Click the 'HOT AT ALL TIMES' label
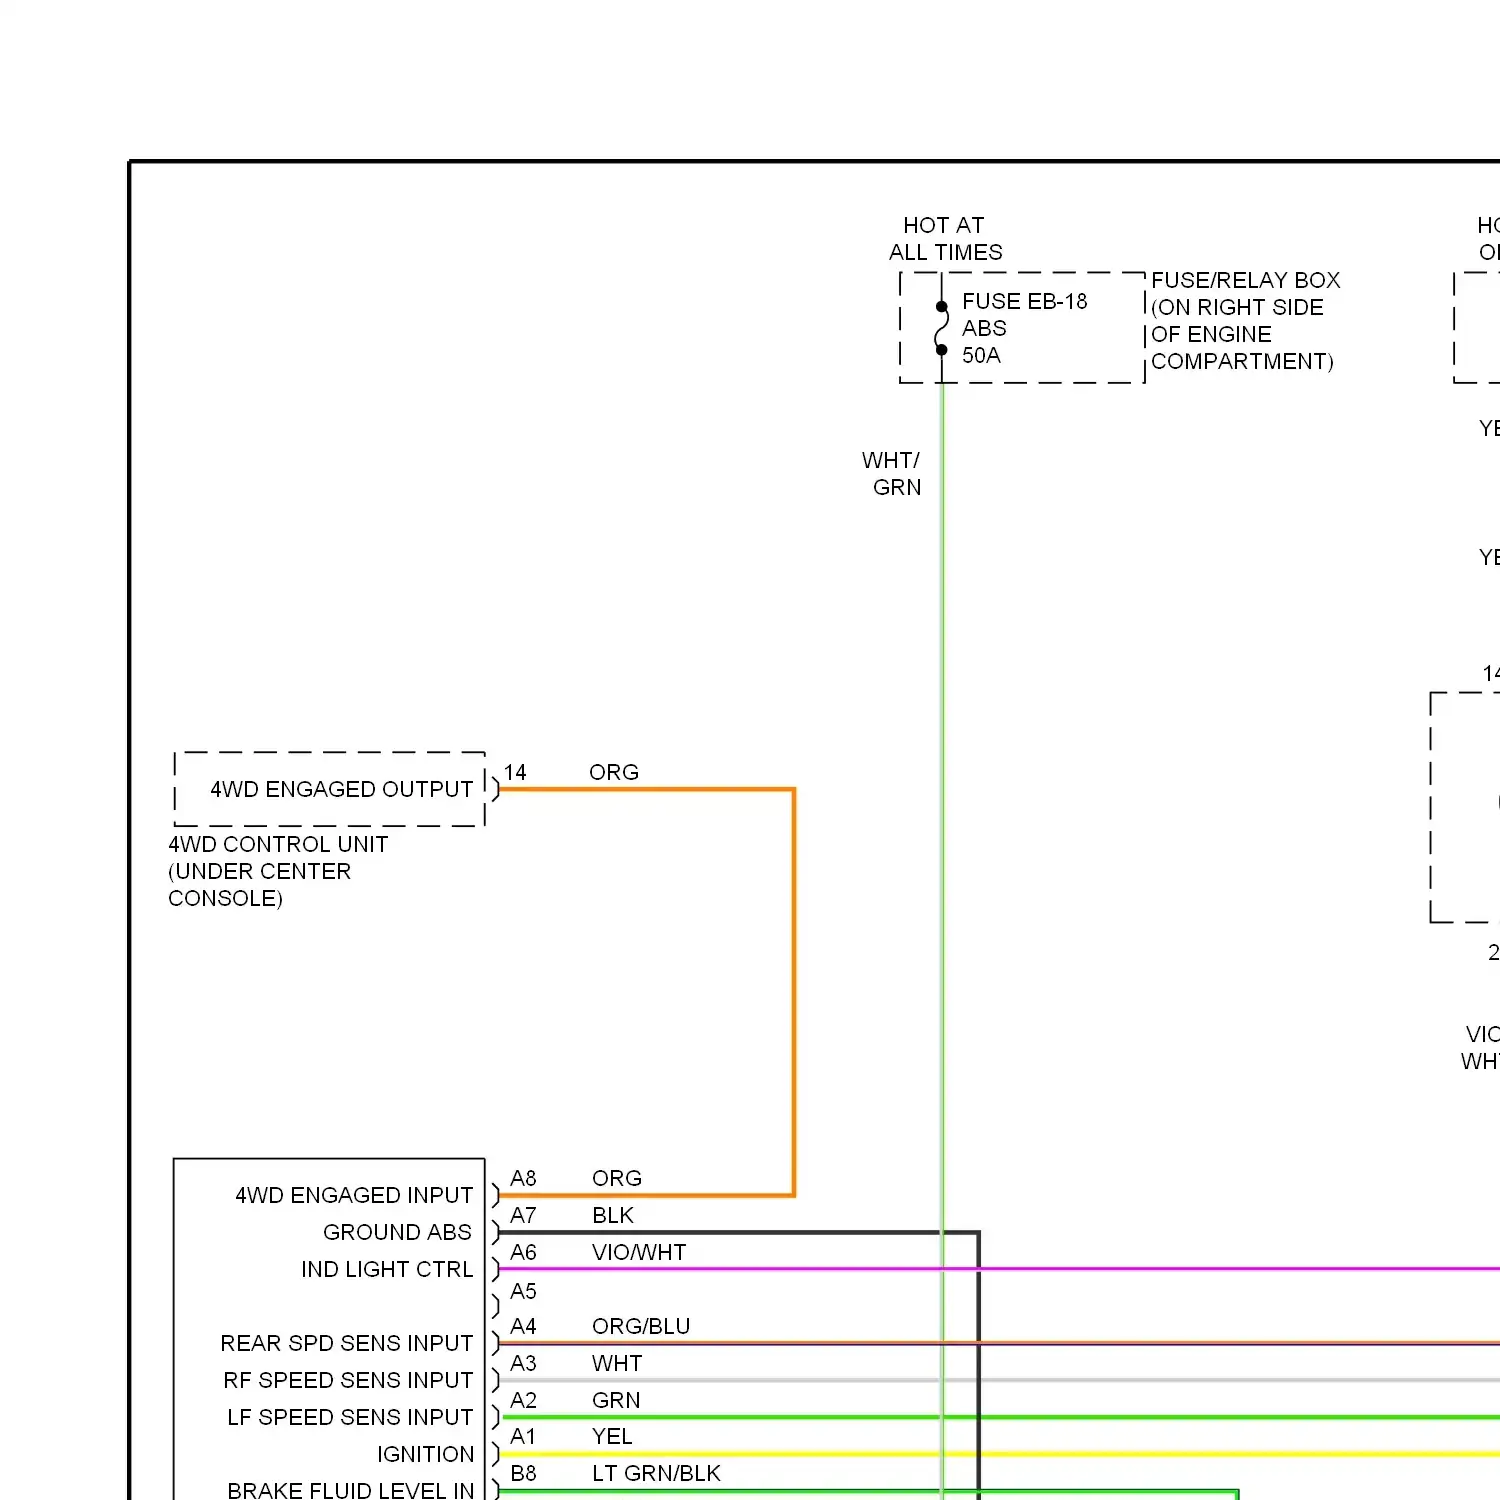The height and width of the screenshot is (1500, 1500). 945,239
